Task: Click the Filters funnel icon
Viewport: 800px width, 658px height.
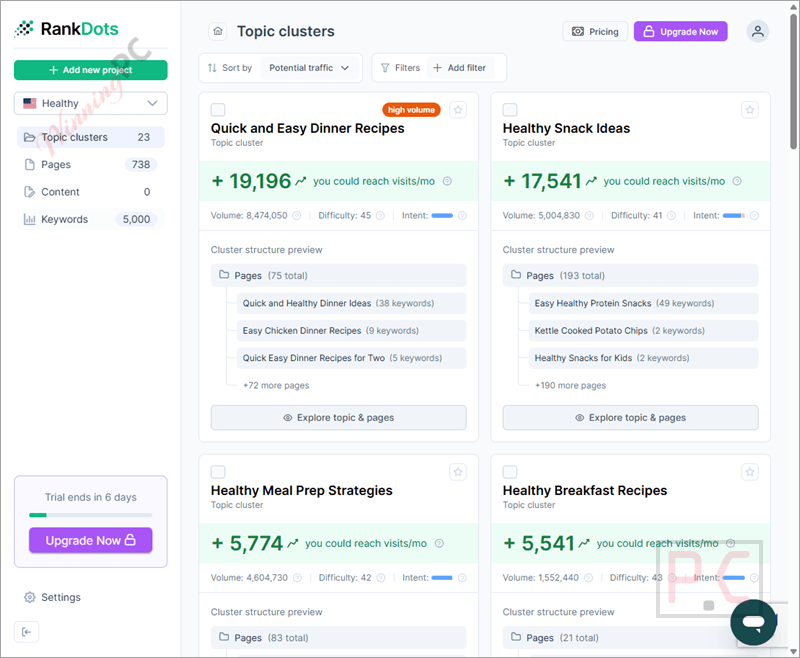Action: (385, 68)
